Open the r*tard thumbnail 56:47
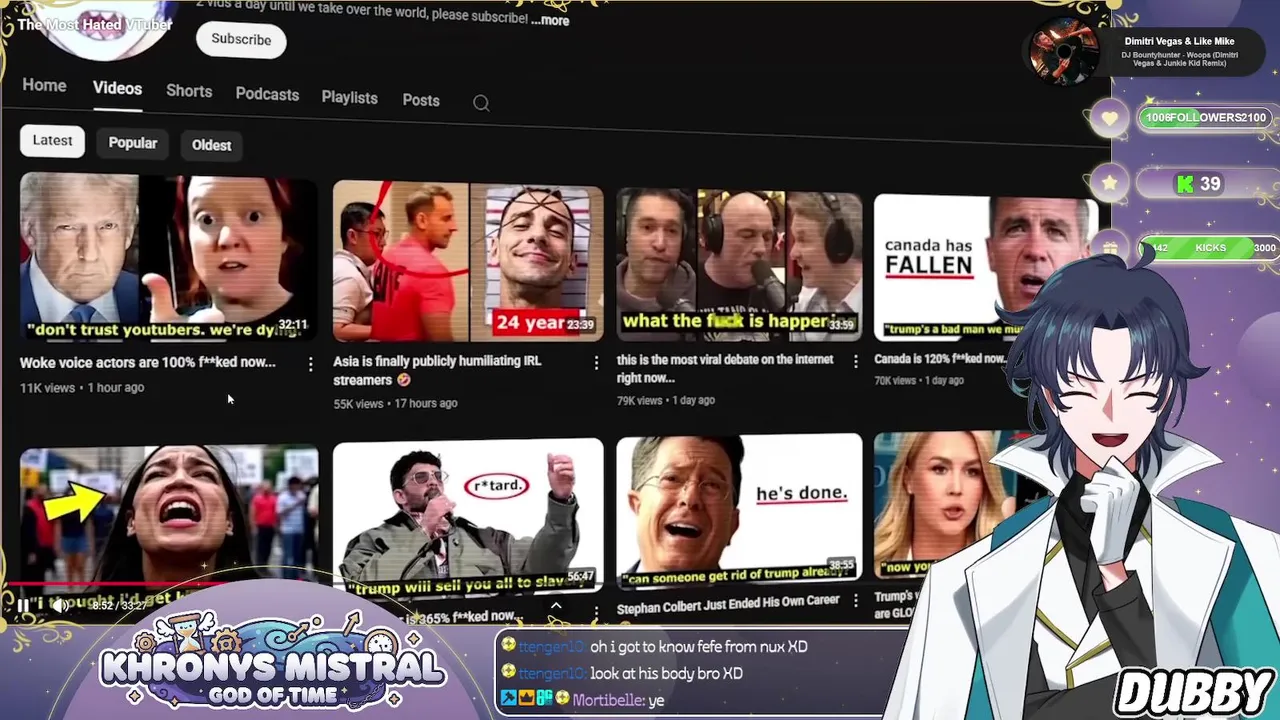The height and width of the screenshot is (720, 1280). point(468,516)
